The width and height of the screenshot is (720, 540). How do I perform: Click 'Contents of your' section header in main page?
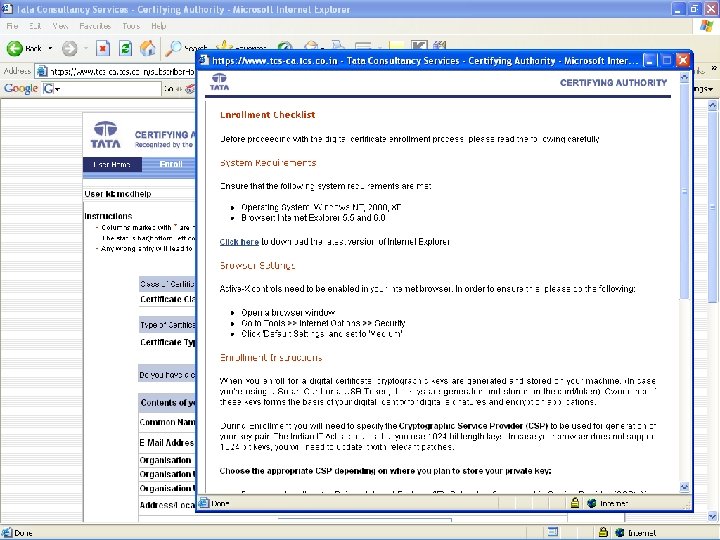click(168, 403)
